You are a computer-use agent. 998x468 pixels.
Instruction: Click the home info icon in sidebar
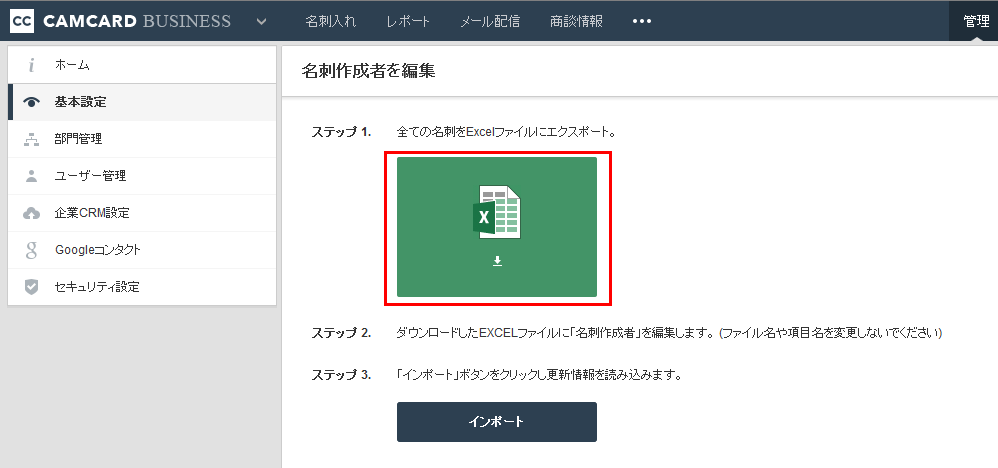point(32,65)
